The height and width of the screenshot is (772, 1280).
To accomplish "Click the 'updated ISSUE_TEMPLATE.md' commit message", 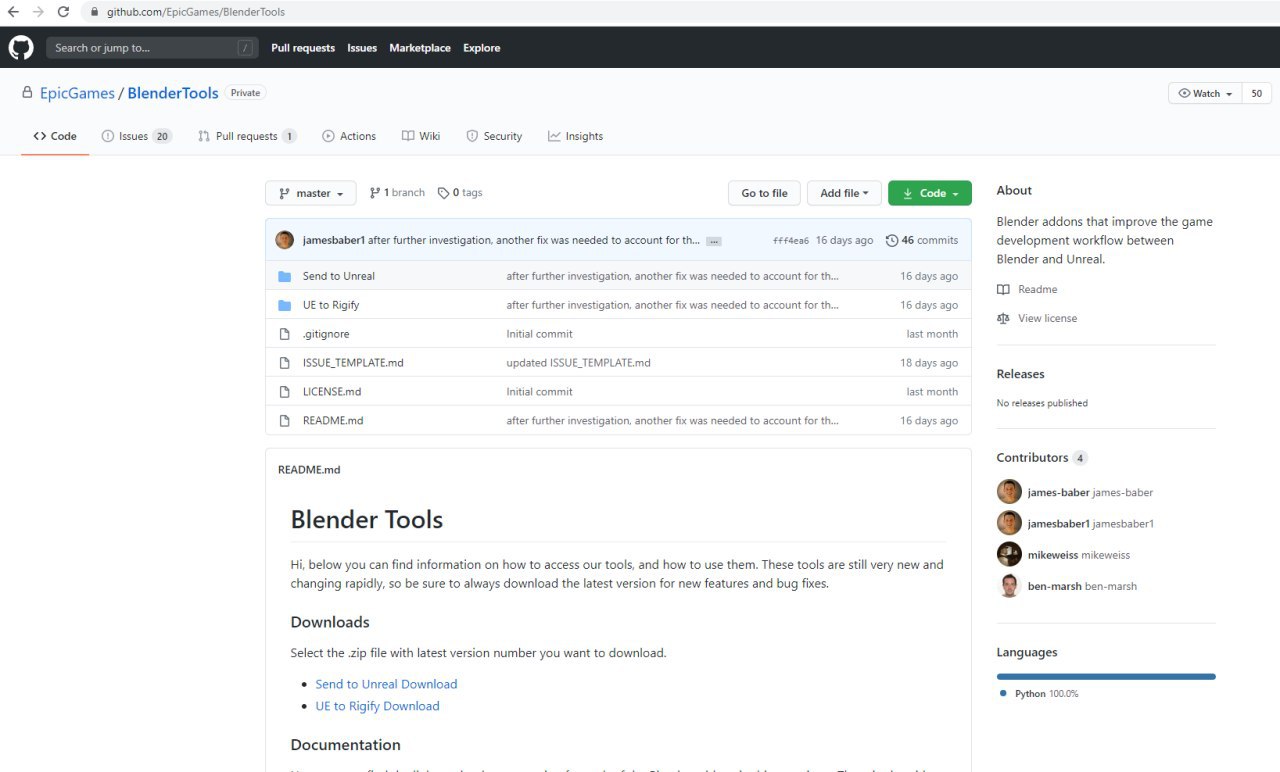I will click(x=578, y=363).
